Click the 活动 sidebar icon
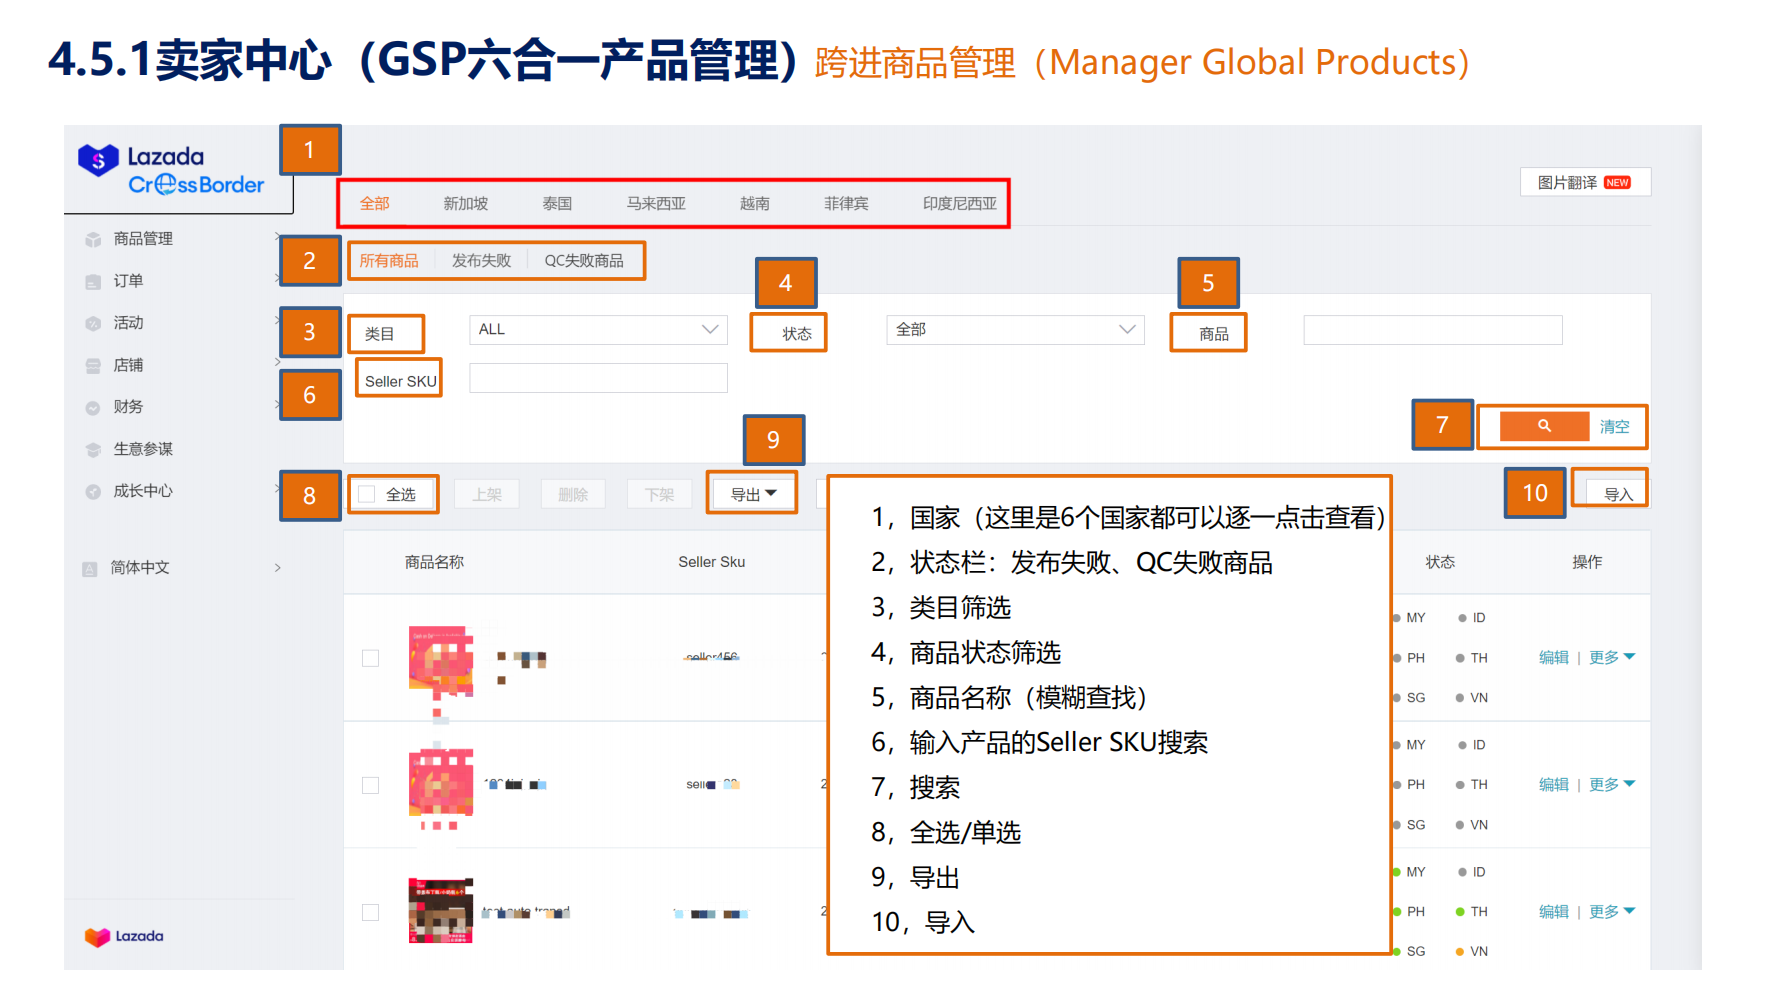This screenshot has width=1778, height=1000. click(x=93, y=323)
